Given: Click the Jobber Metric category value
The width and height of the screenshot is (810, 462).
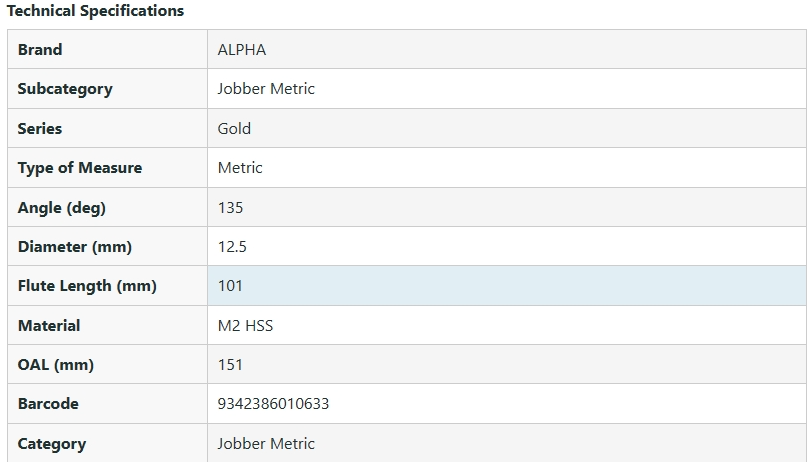Looking at the screenshot, I should pyautogui.click(x=266, y=444).
